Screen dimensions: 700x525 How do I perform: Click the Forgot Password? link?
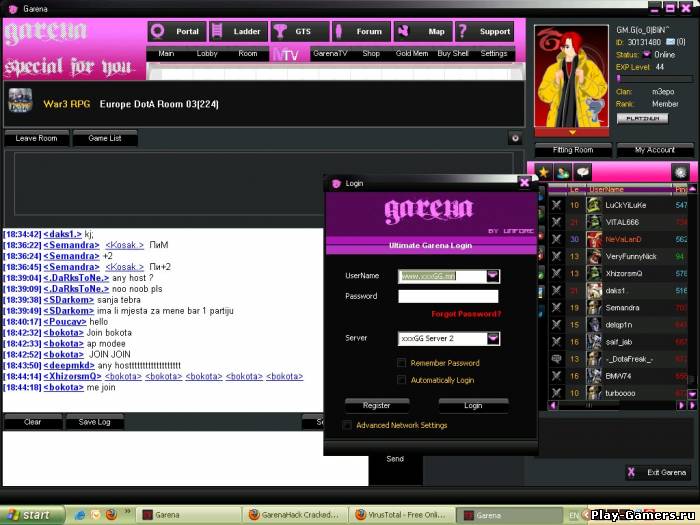[x=466, y=314]
